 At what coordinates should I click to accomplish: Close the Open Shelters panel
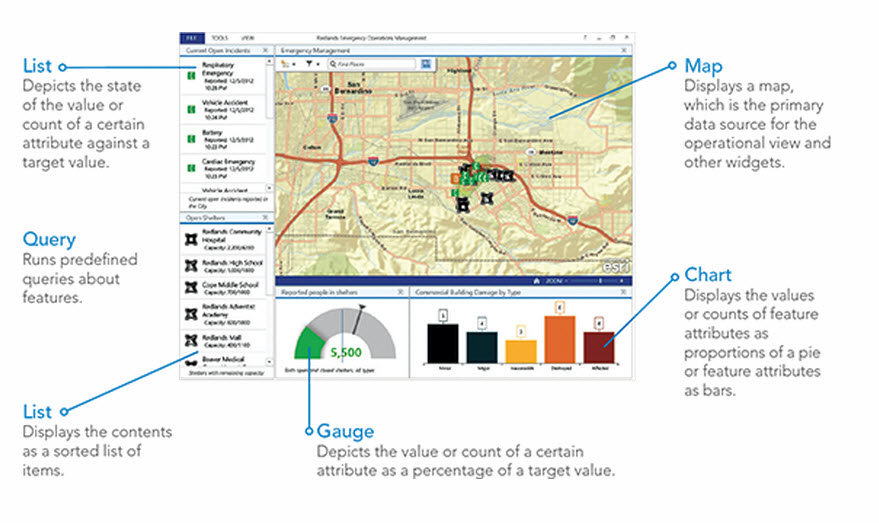pyautogui.click(x=265, y=217)
